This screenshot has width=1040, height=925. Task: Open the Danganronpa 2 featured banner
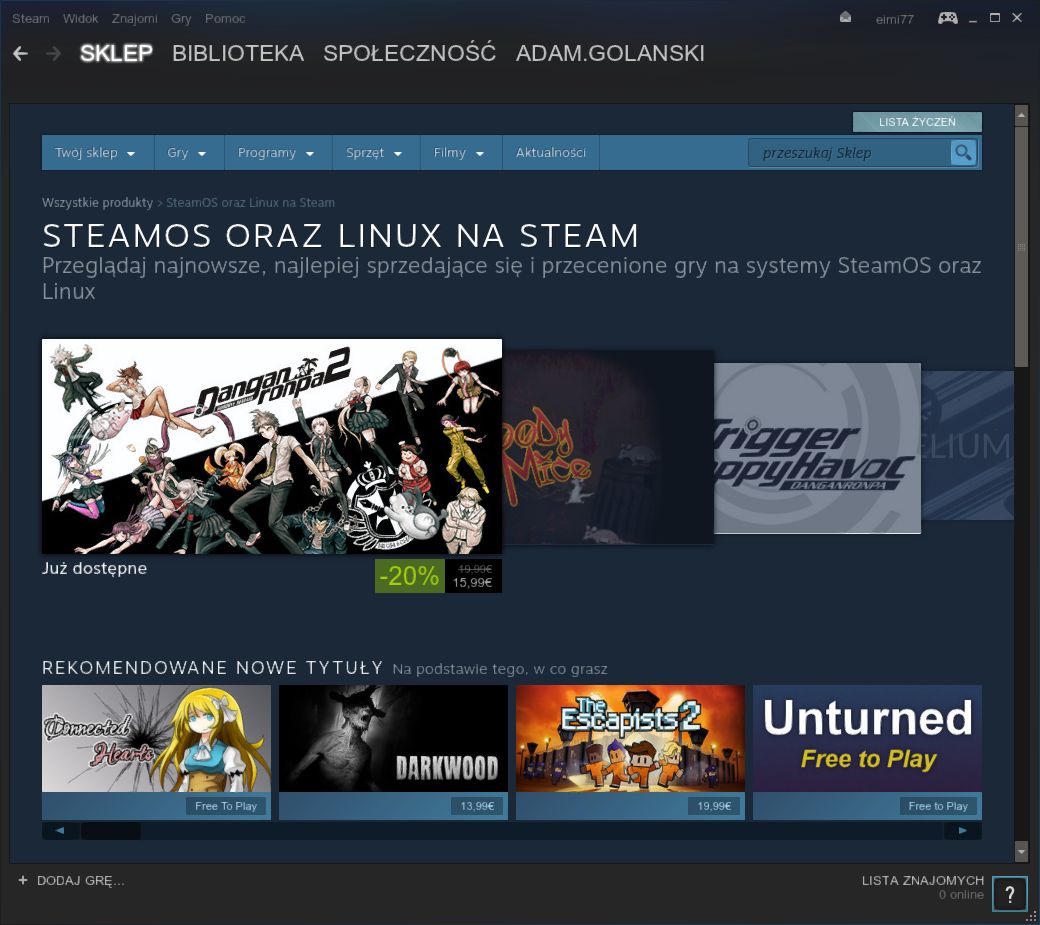[272, 446]
